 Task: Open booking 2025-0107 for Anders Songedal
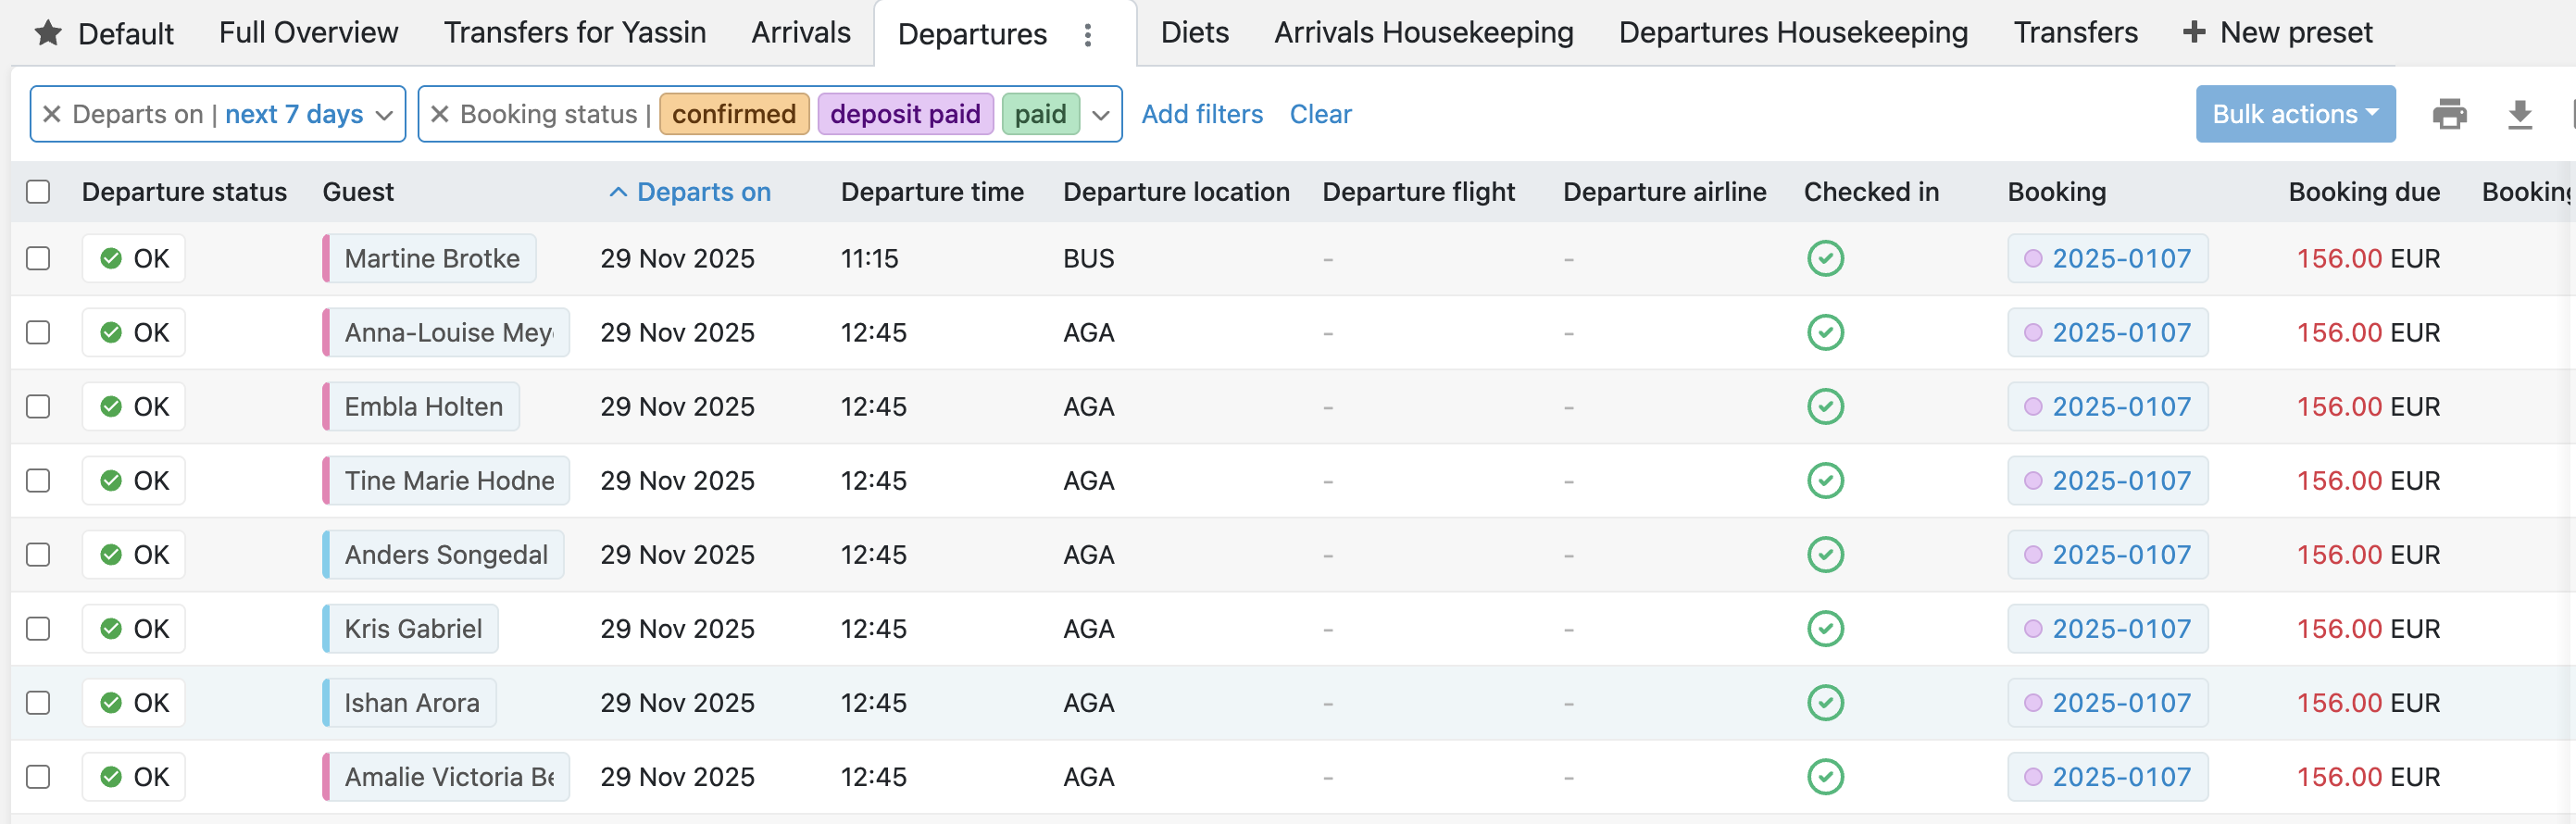(2120, 554)
